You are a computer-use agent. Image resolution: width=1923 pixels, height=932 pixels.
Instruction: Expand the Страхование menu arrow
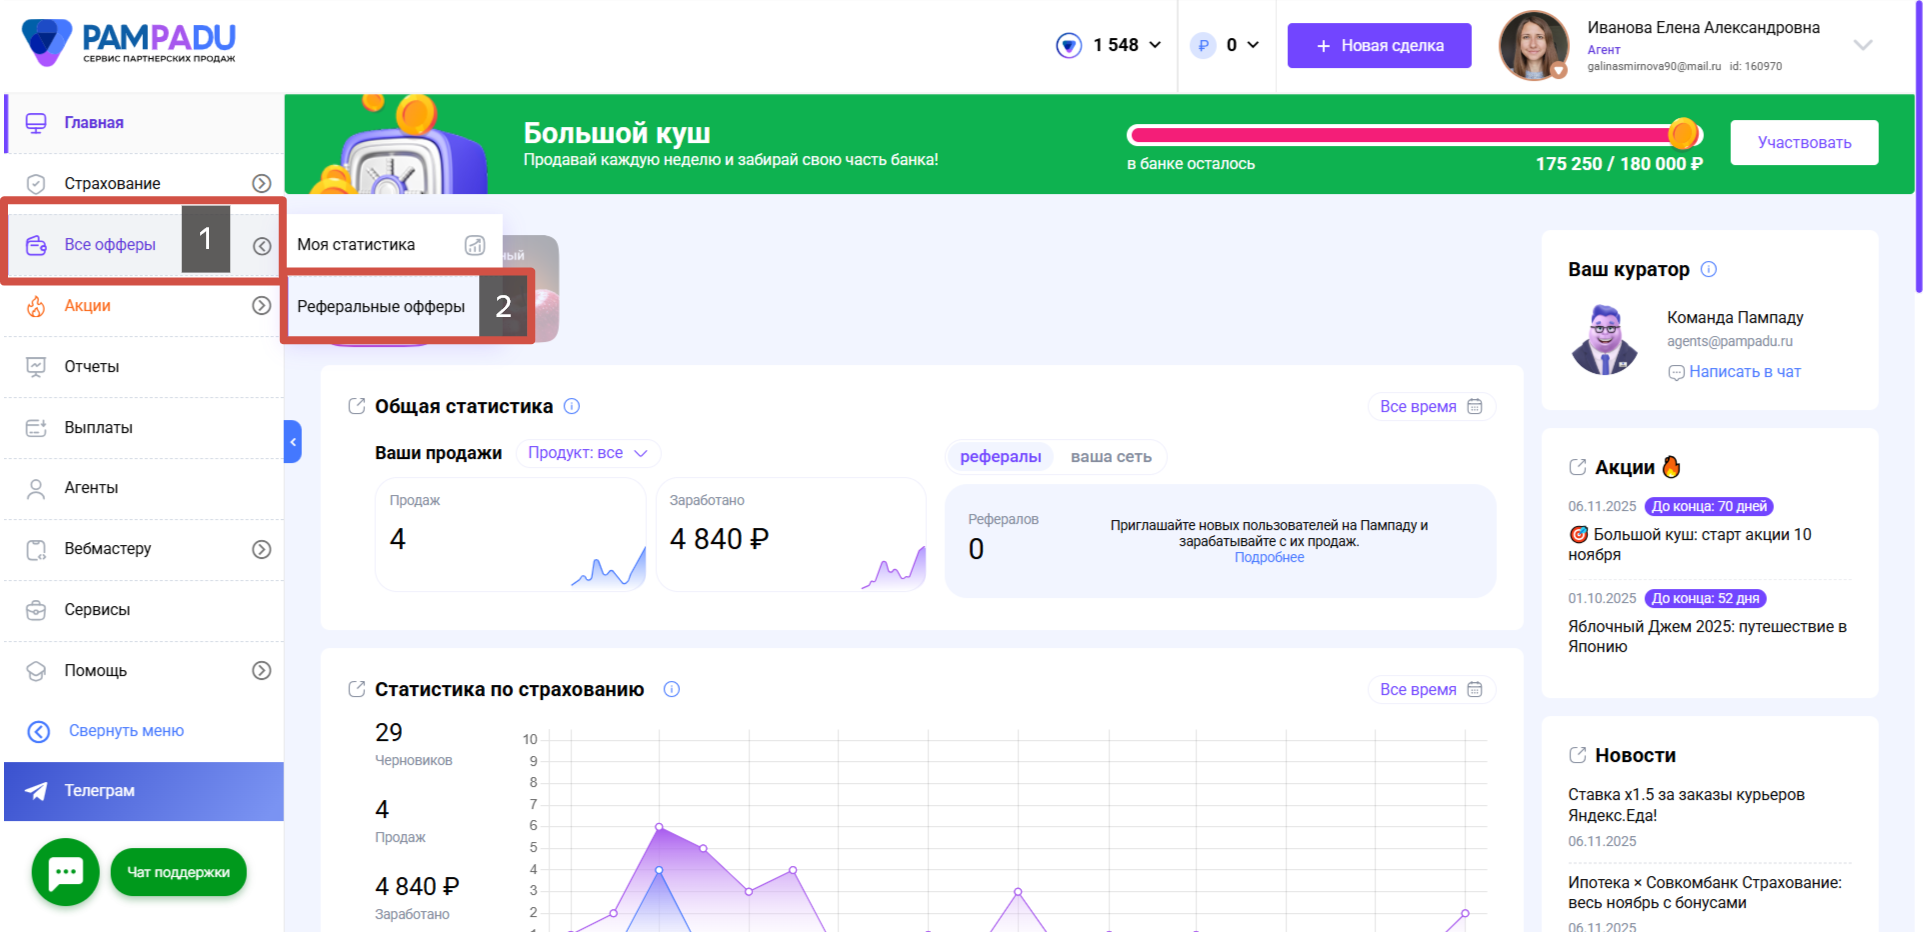pos(261,183)
